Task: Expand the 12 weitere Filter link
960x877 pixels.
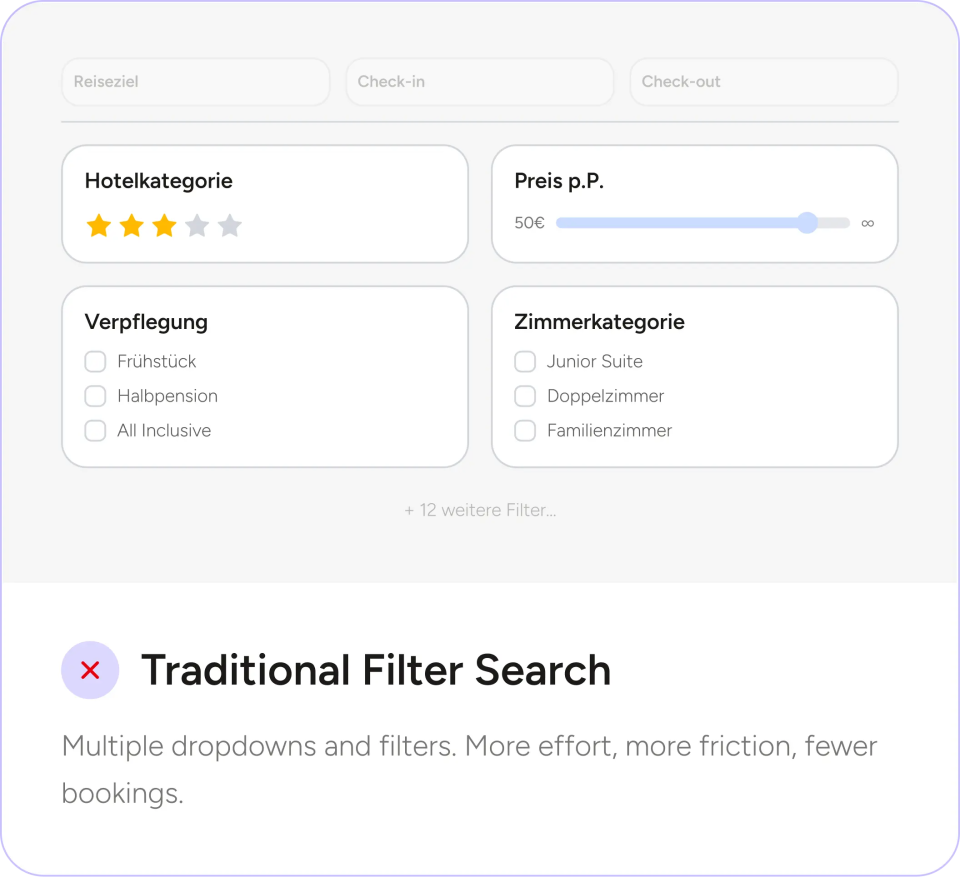Action: [480, 510]
